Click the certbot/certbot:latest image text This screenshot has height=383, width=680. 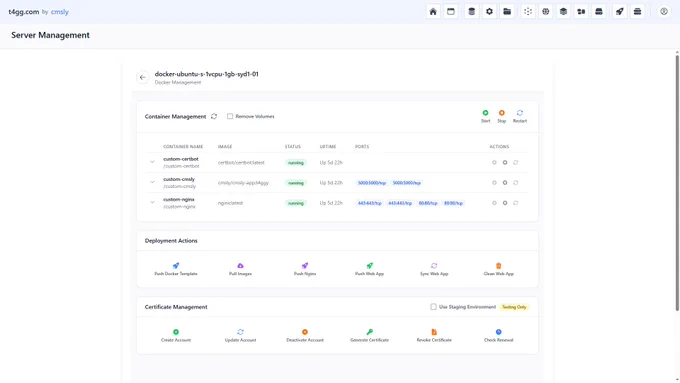(x=241, y=163)
